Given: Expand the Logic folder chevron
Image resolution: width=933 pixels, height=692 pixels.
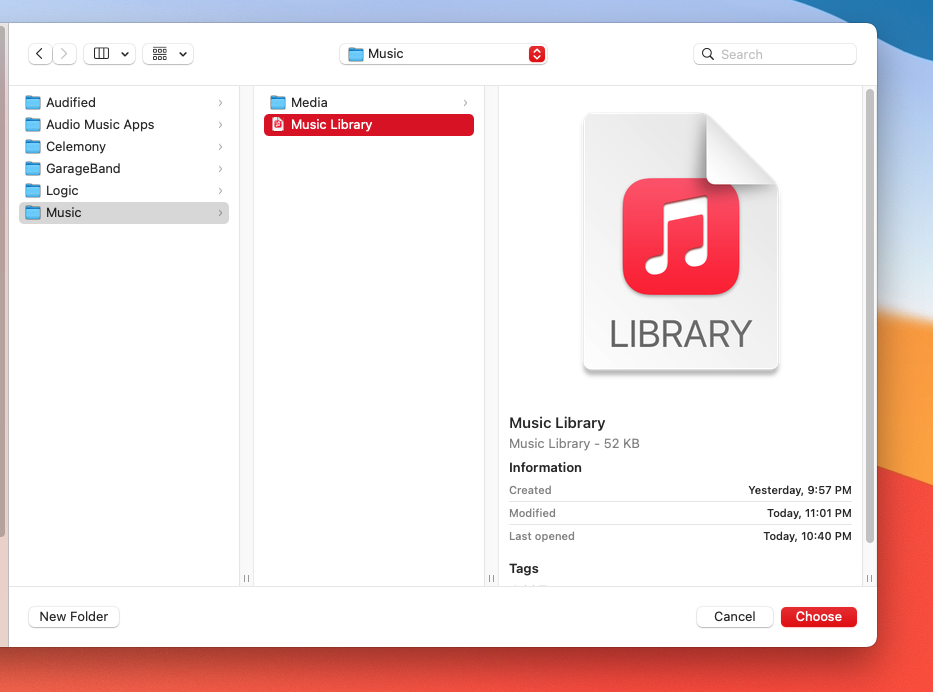Looking at the screenshot, I should point(220,191).
